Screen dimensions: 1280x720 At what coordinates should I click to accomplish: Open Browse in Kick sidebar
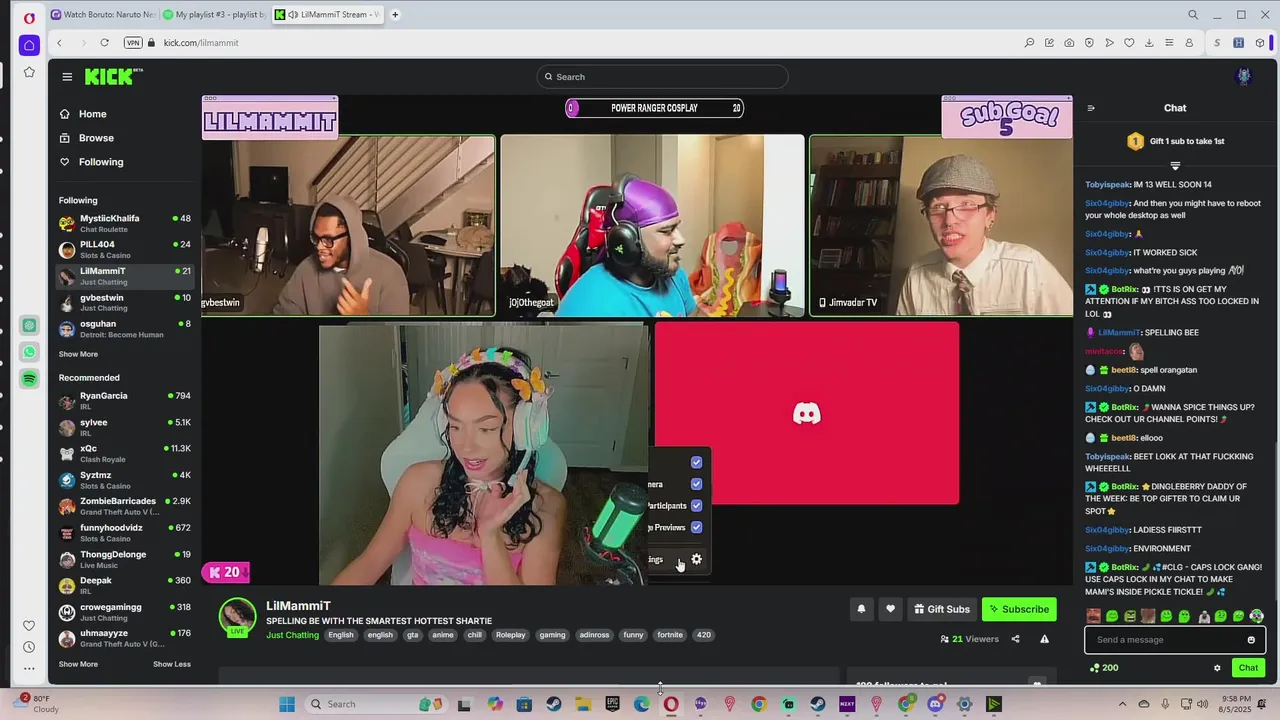coord(86,138)
